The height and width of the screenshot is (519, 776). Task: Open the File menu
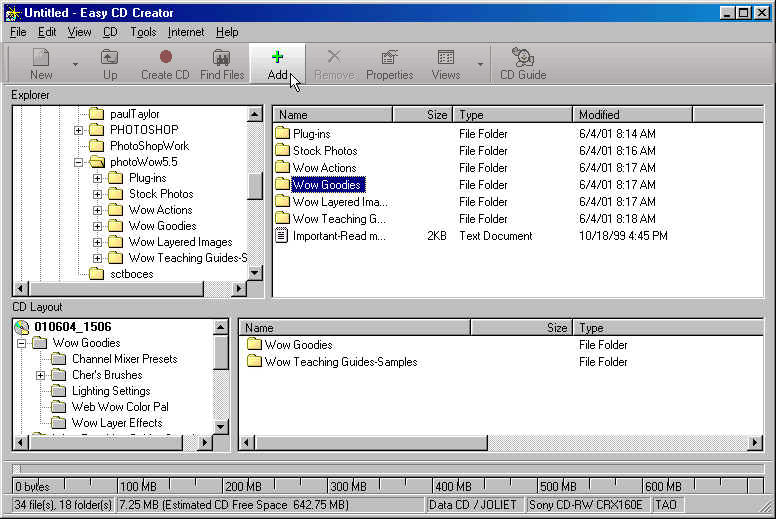coord(18,32)
